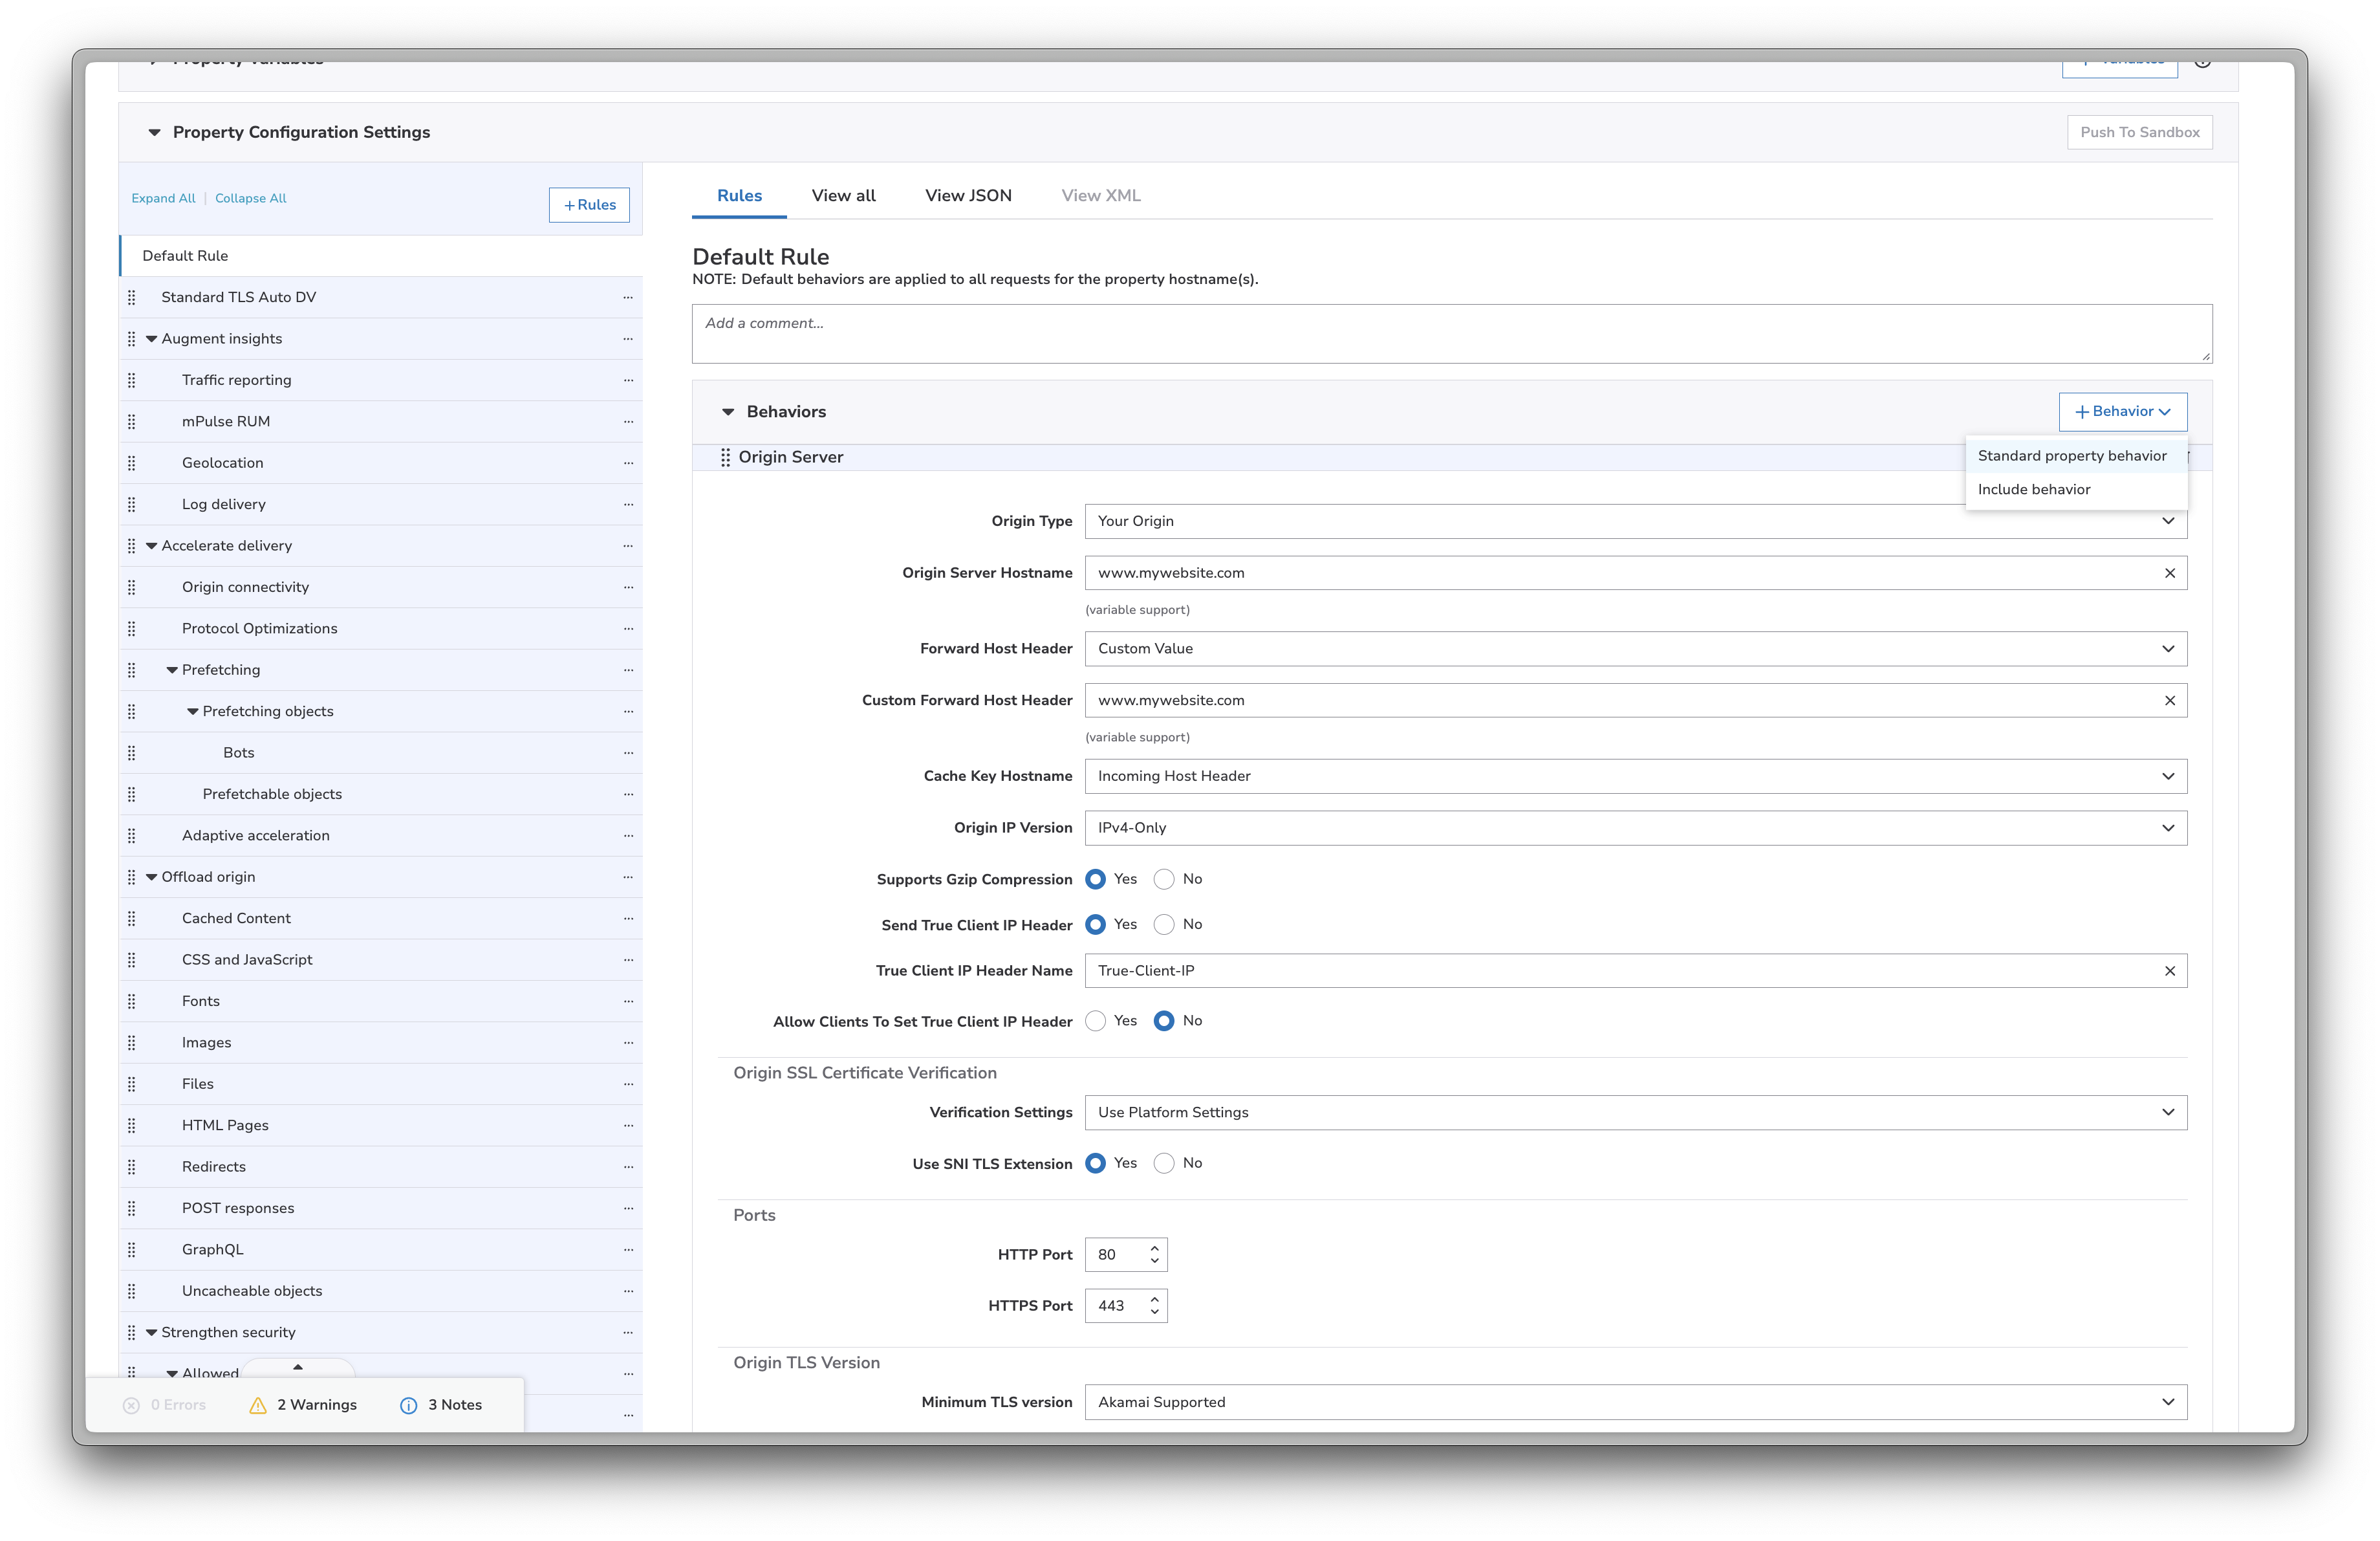Clear the Origin Server Hostname field

coord(2169,573)
